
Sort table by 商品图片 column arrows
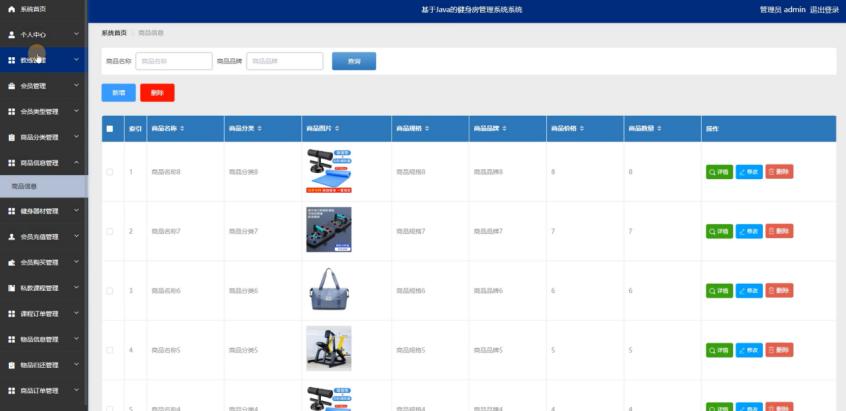[337, 129]
